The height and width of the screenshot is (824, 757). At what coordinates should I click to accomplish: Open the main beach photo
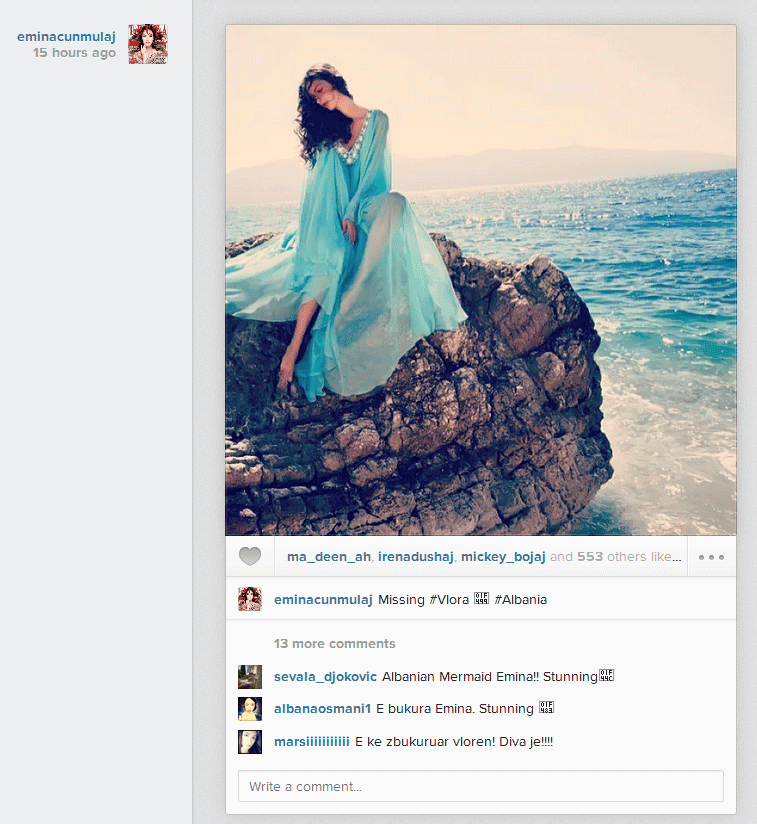pyautogui.click(x=480, y=280)
